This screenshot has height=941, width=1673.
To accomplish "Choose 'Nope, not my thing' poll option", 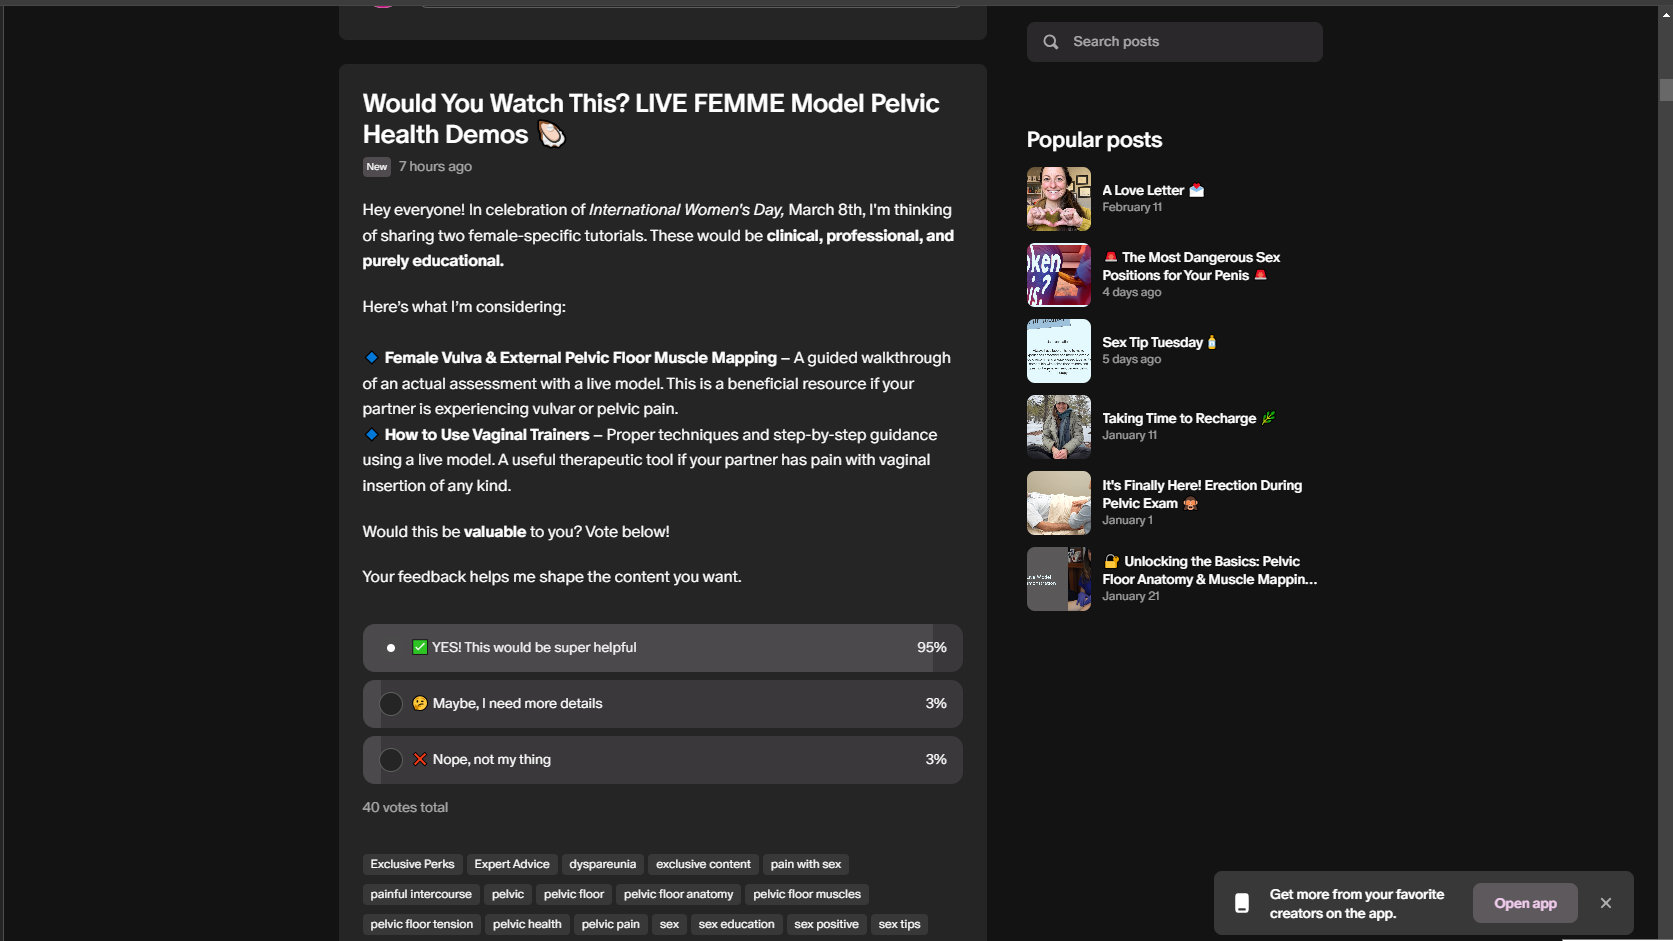I will (391, 760).
